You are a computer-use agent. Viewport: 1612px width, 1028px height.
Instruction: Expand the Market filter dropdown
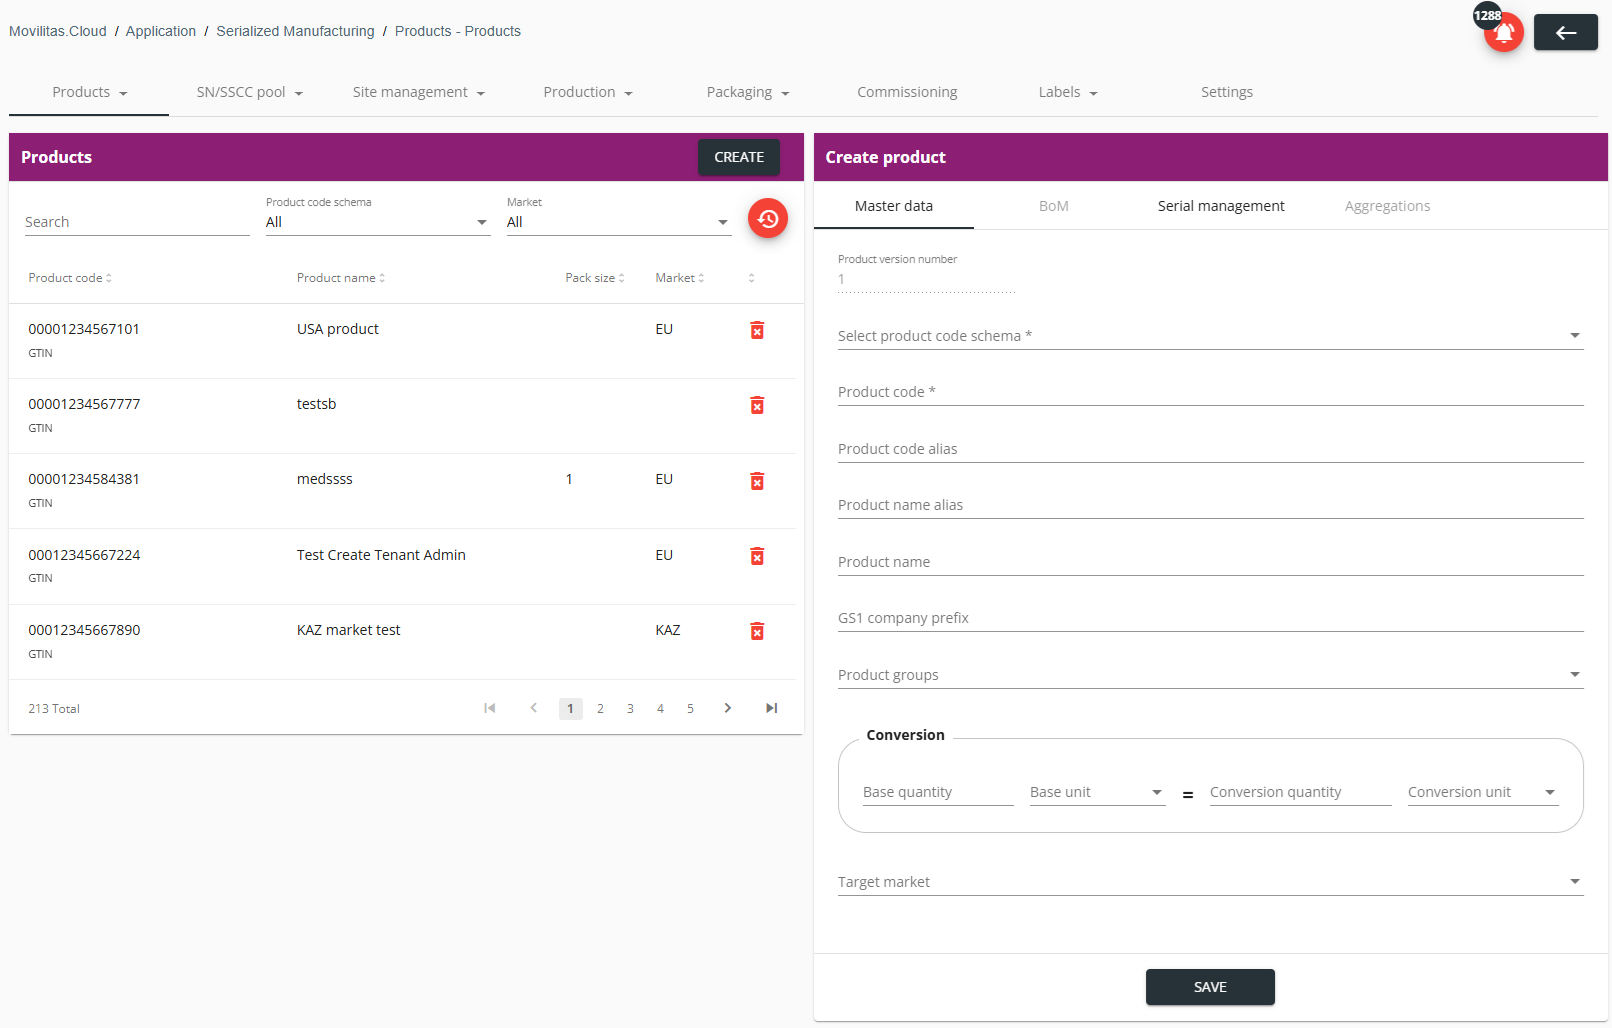click(619, 222)
